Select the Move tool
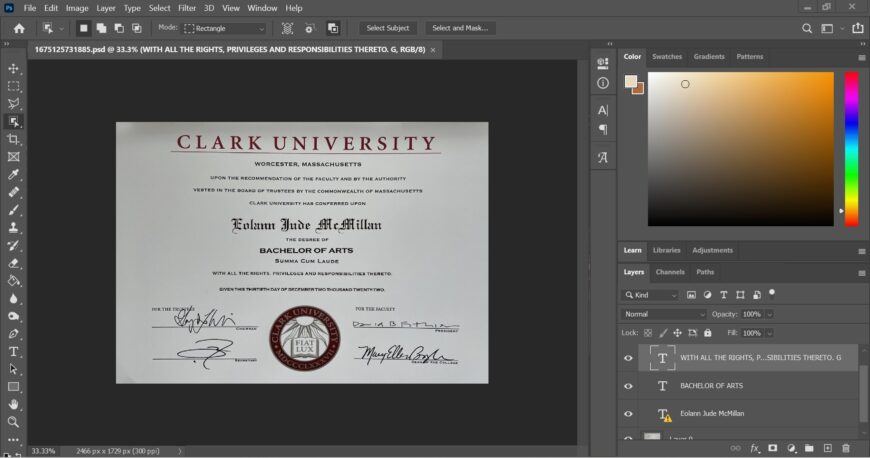This screenshot has width=870, height=458. click(x=13, y=69)
